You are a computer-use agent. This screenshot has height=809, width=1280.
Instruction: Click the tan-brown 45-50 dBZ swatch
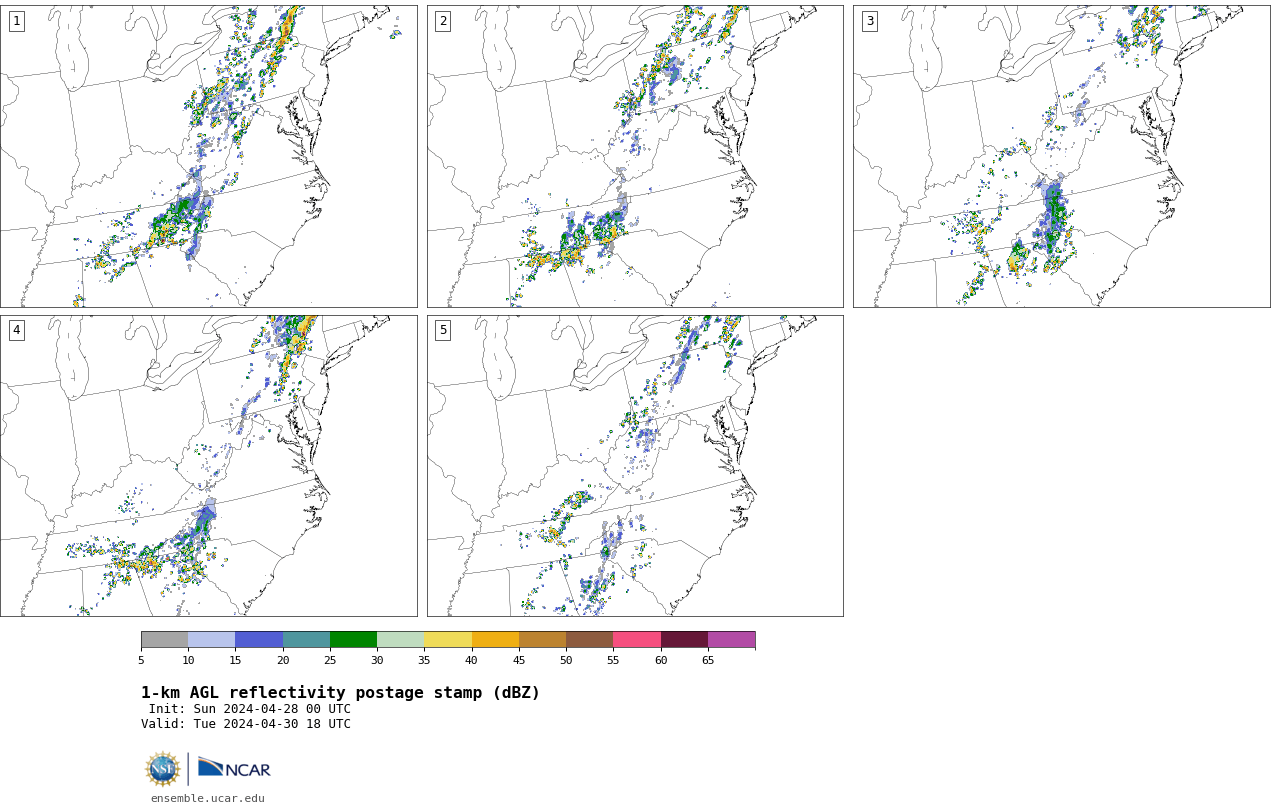[x=542, y=640]
